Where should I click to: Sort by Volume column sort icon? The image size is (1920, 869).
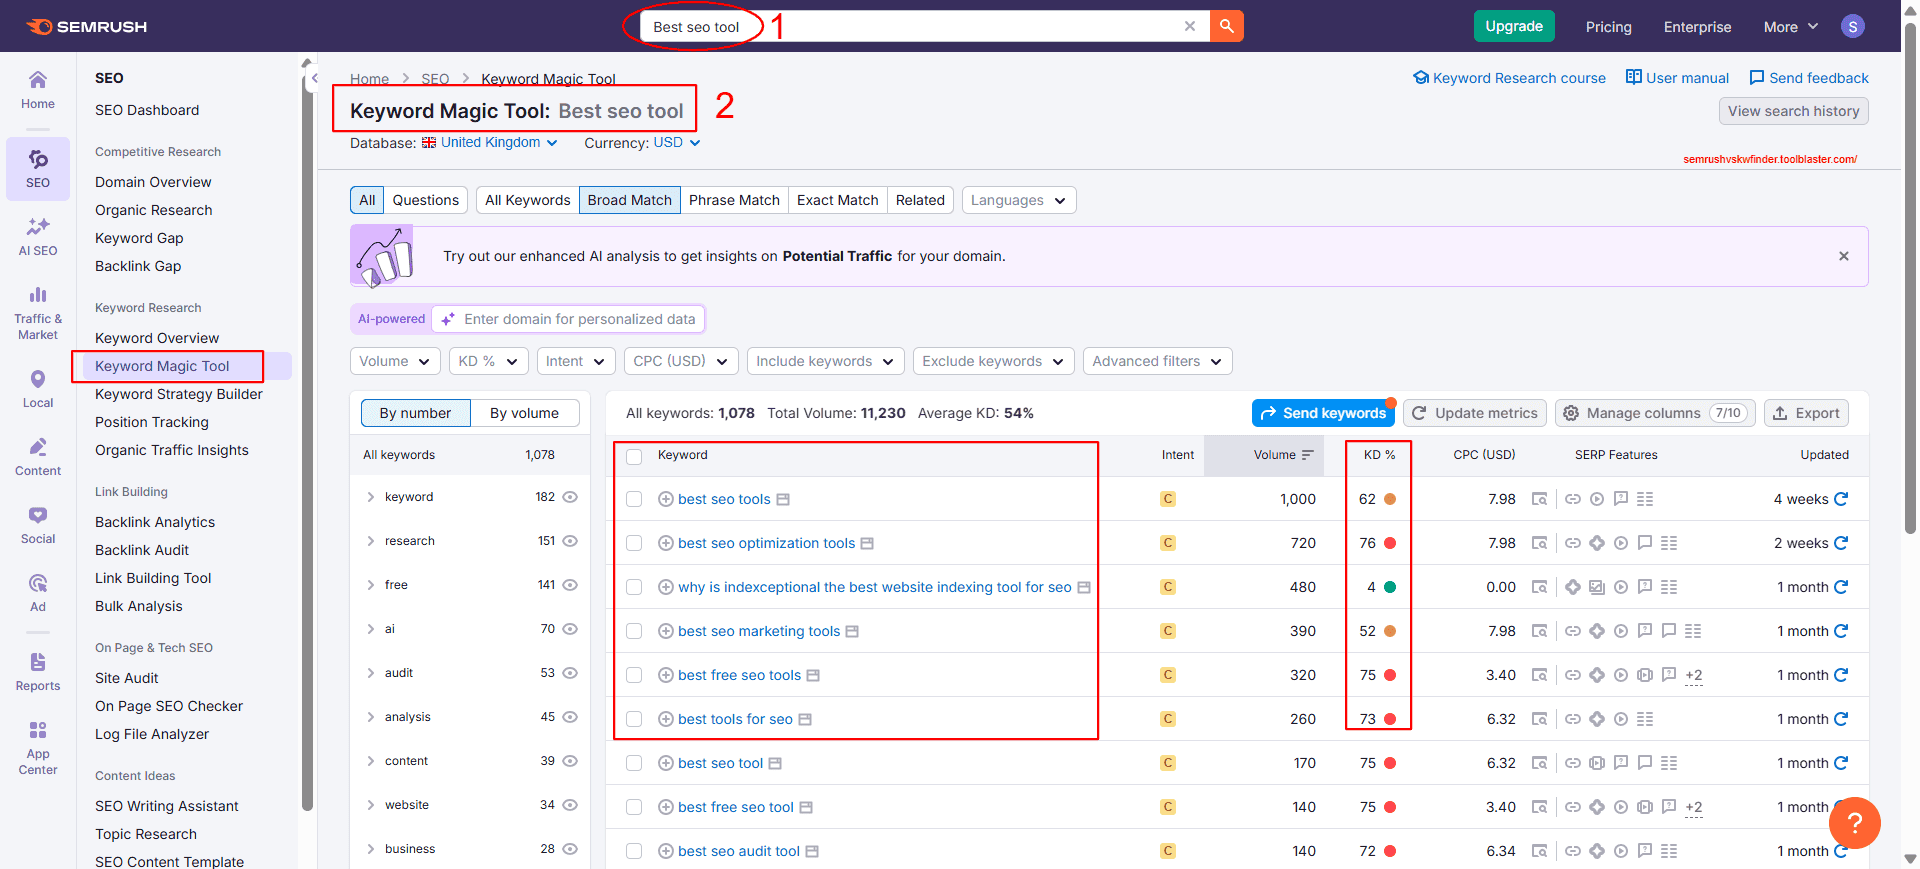pos(1307,455)
